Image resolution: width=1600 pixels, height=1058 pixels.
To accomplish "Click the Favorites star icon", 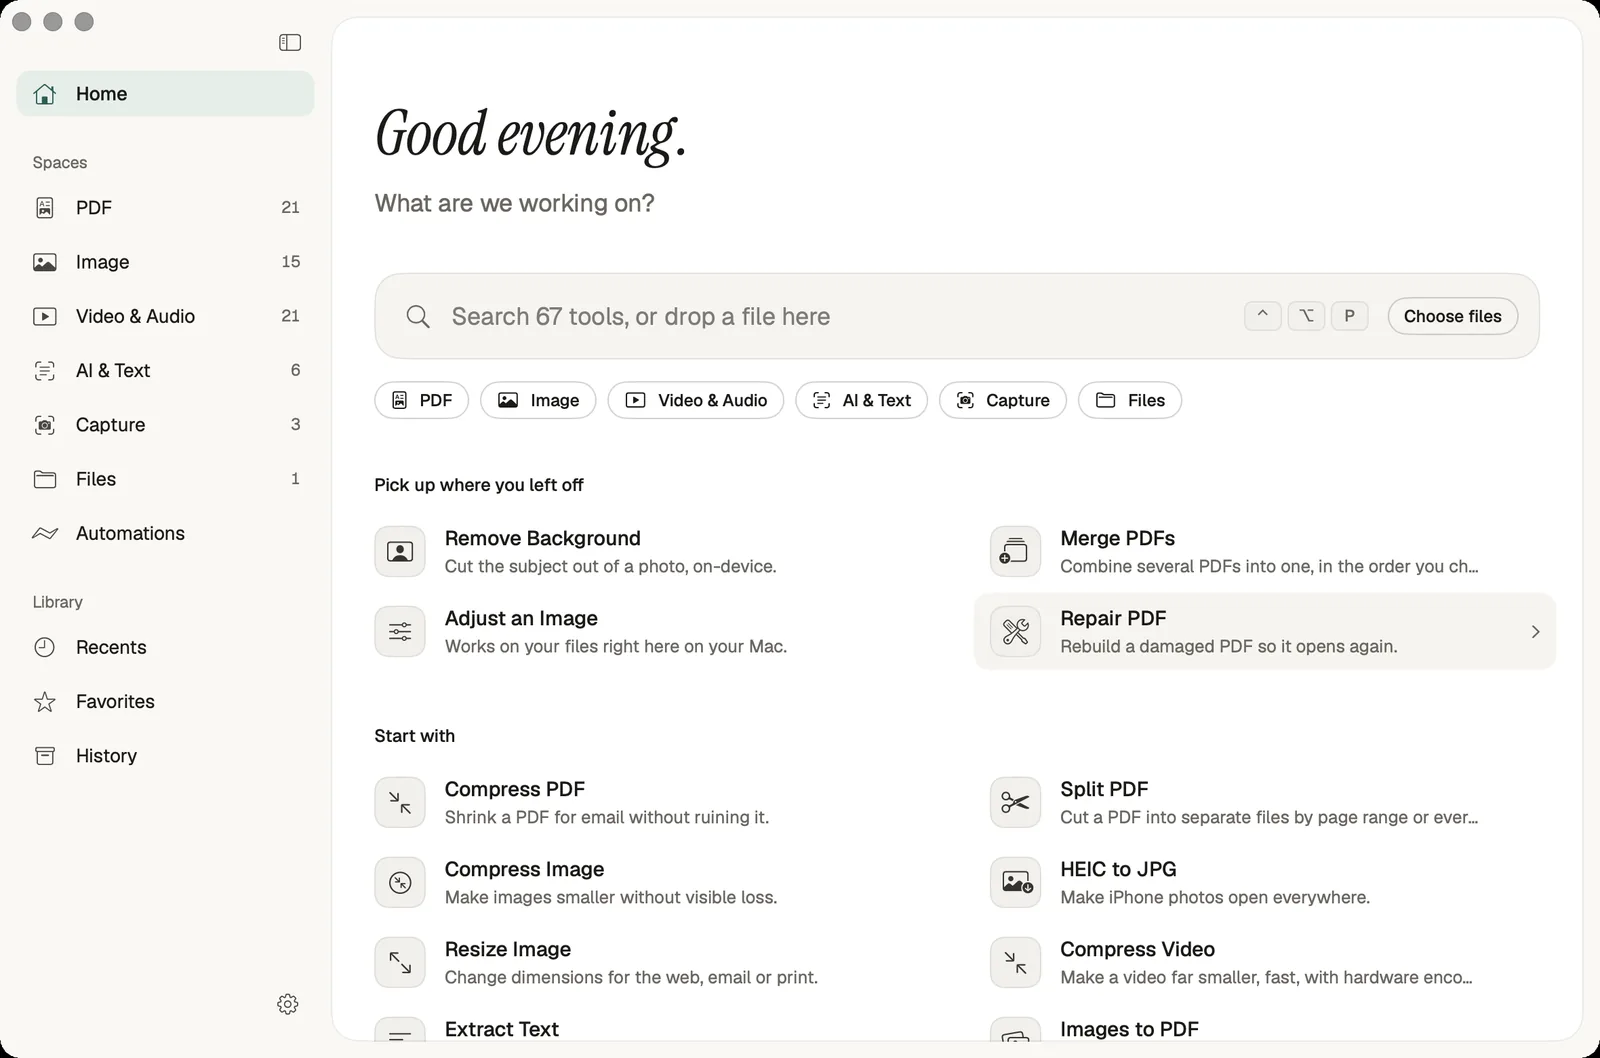I will click(x=45, y=702).
